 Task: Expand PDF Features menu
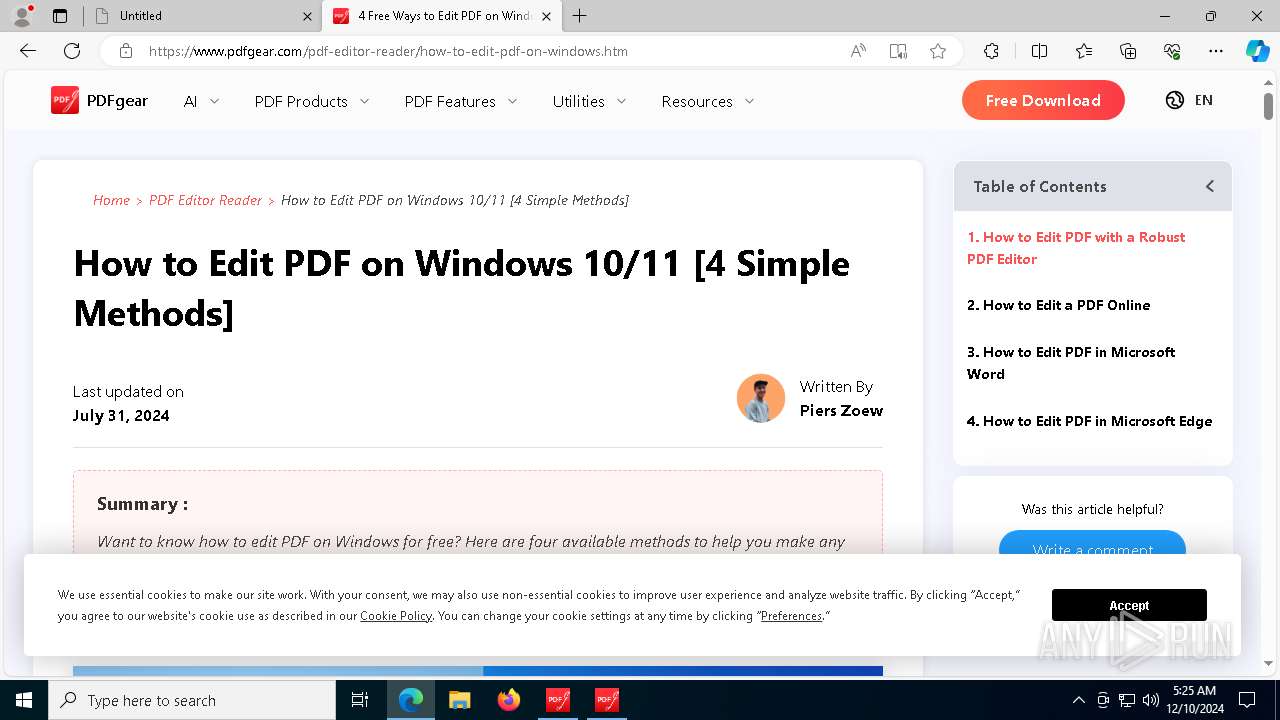coord(461,101)
